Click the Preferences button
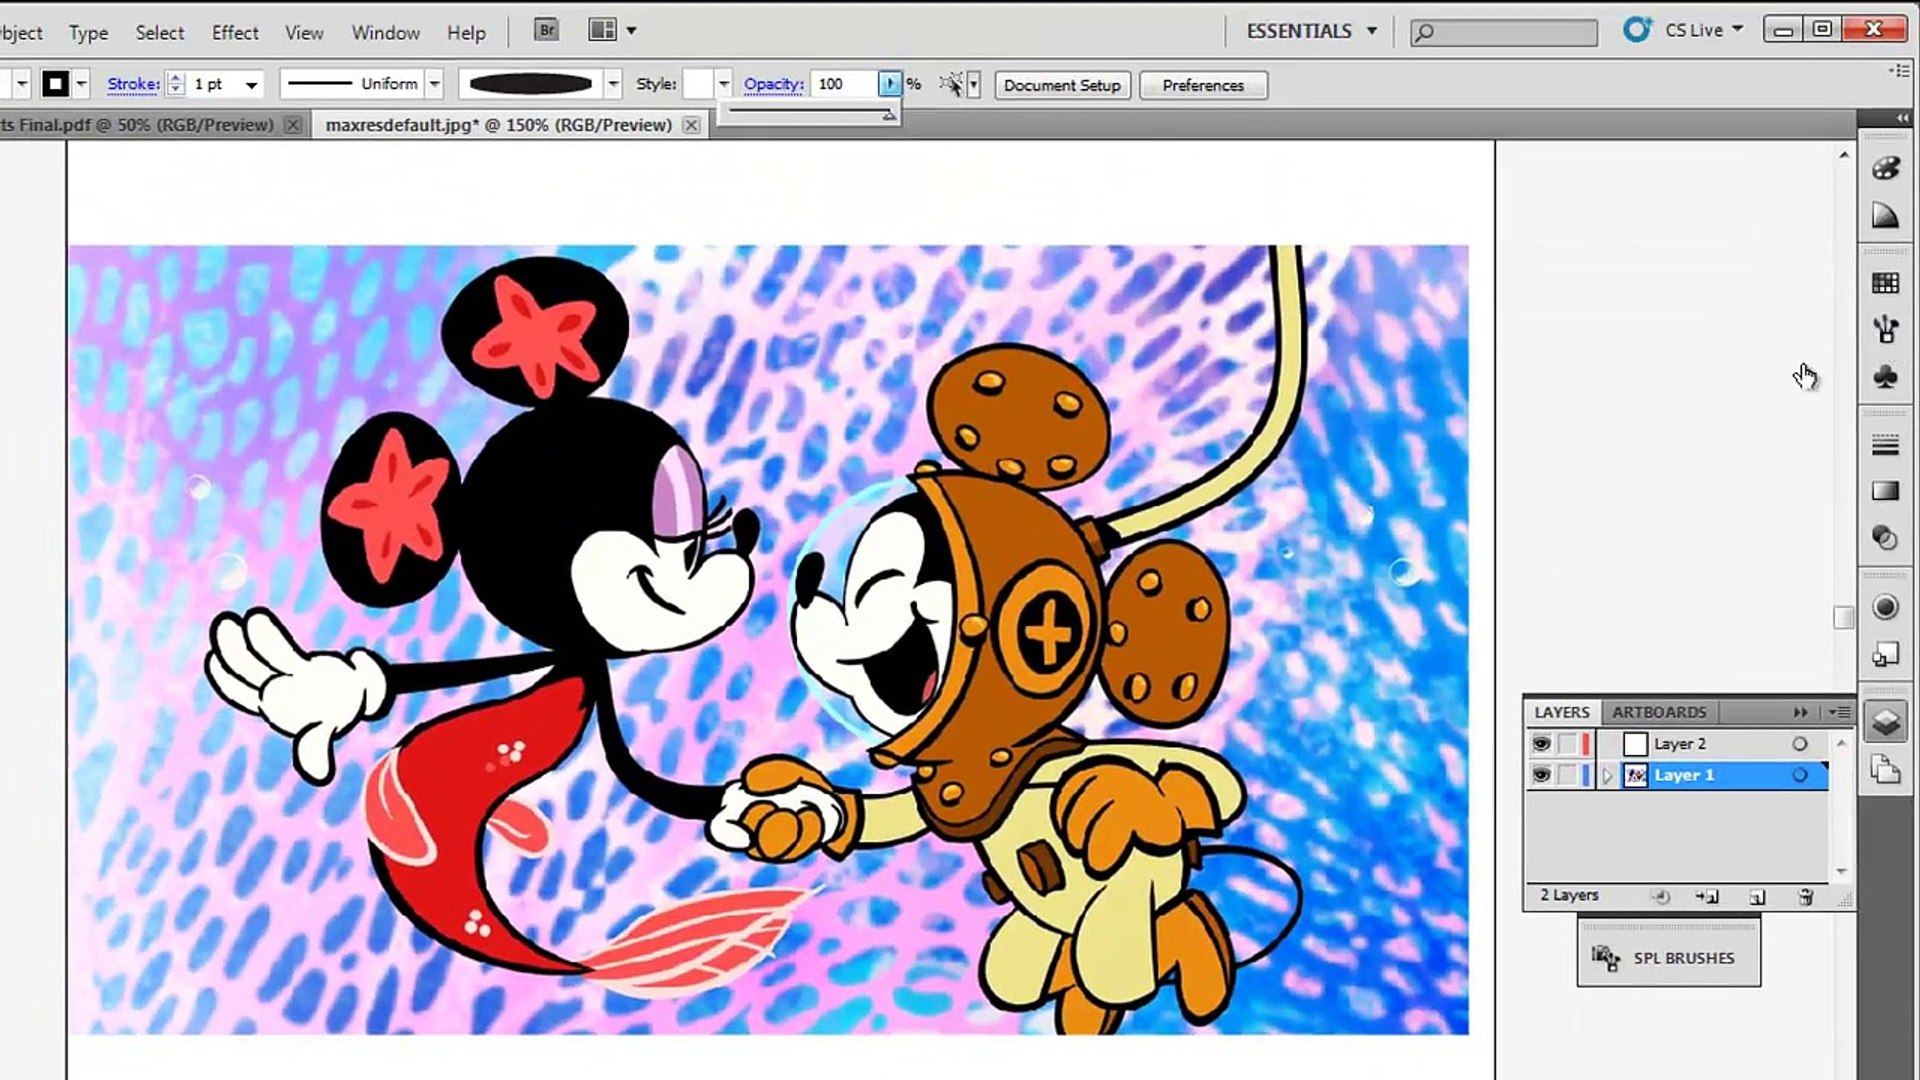1920x1080 pixels. (x=1203, y=85)
